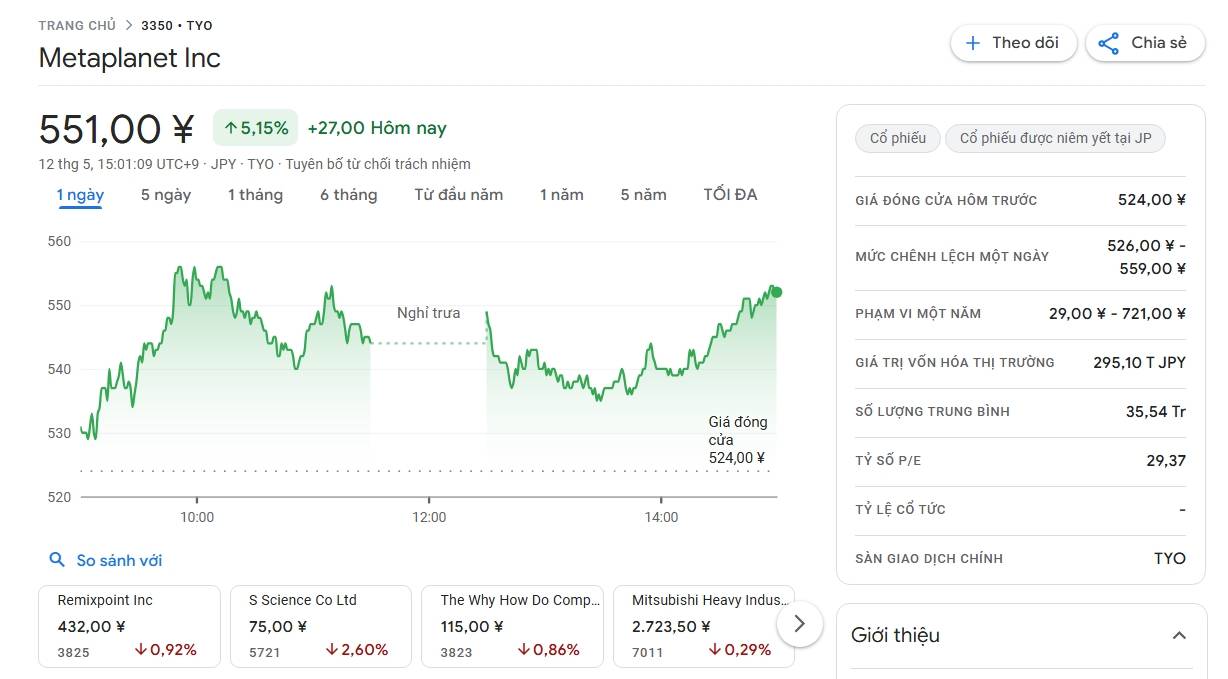Click the PHẠM VI MỘT NĂM range value
Screen dimensions: 1228x679
(1117, 313)
